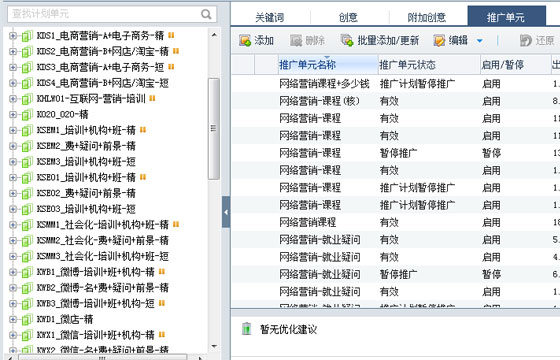The width and height of the screenshot is (560, 360).
Task: Click the 编辑 pencil icon
Action: pos(439,40)
